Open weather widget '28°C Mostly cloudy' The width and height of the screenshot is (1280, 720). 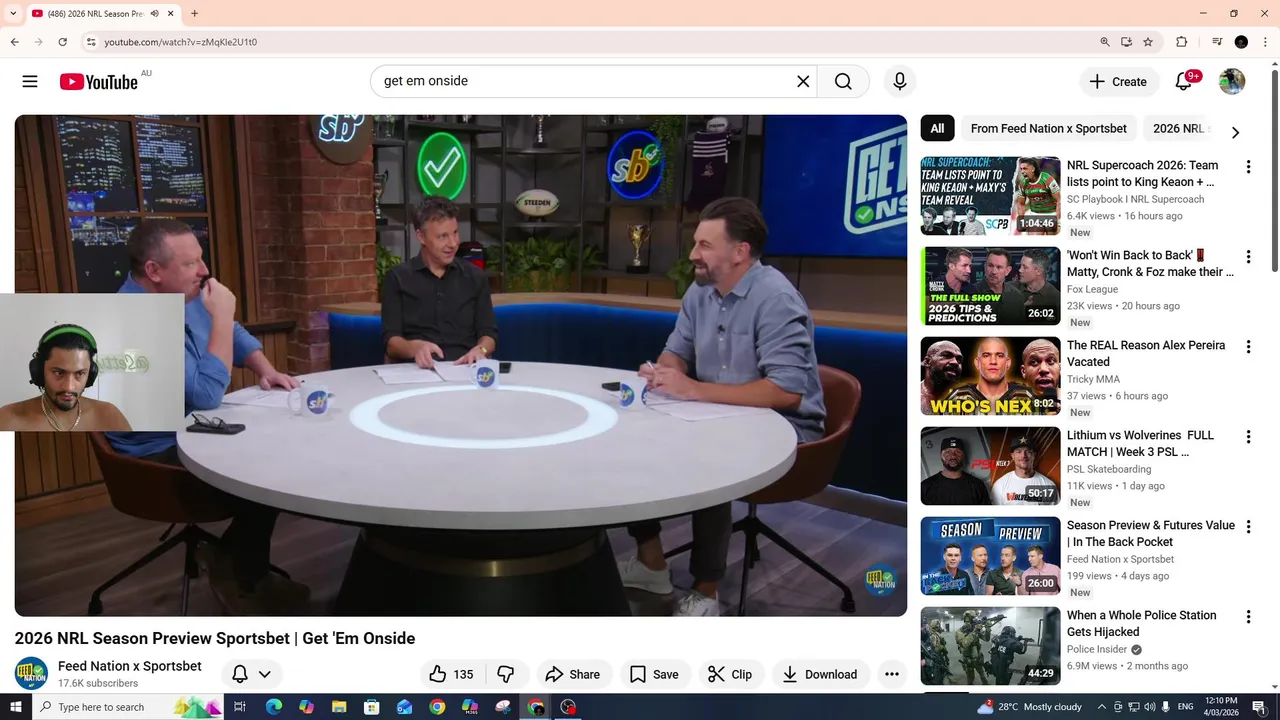[x=1030, y=707]
